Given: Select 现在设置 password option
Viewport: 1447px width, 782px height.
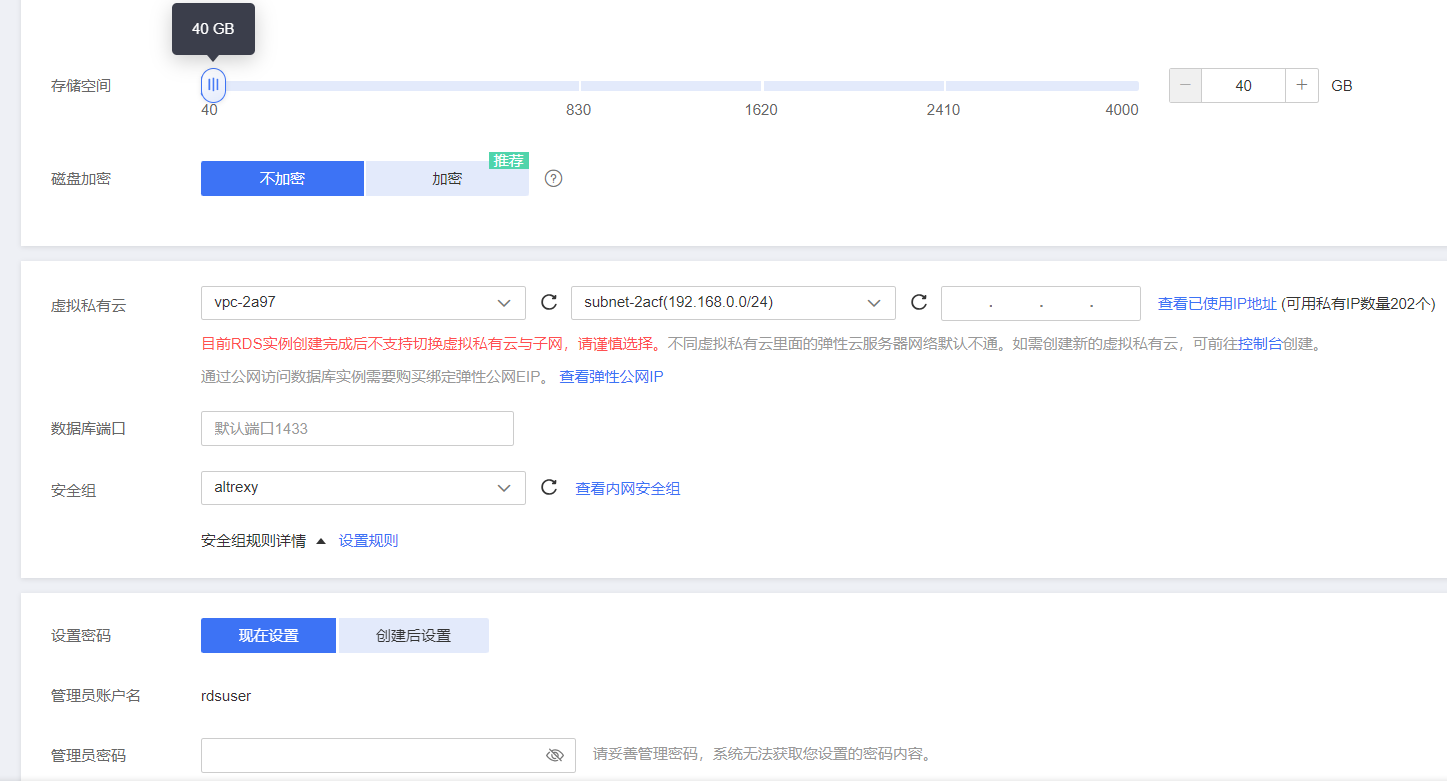Looking at the screenshot, I should (x=268, y=636).
